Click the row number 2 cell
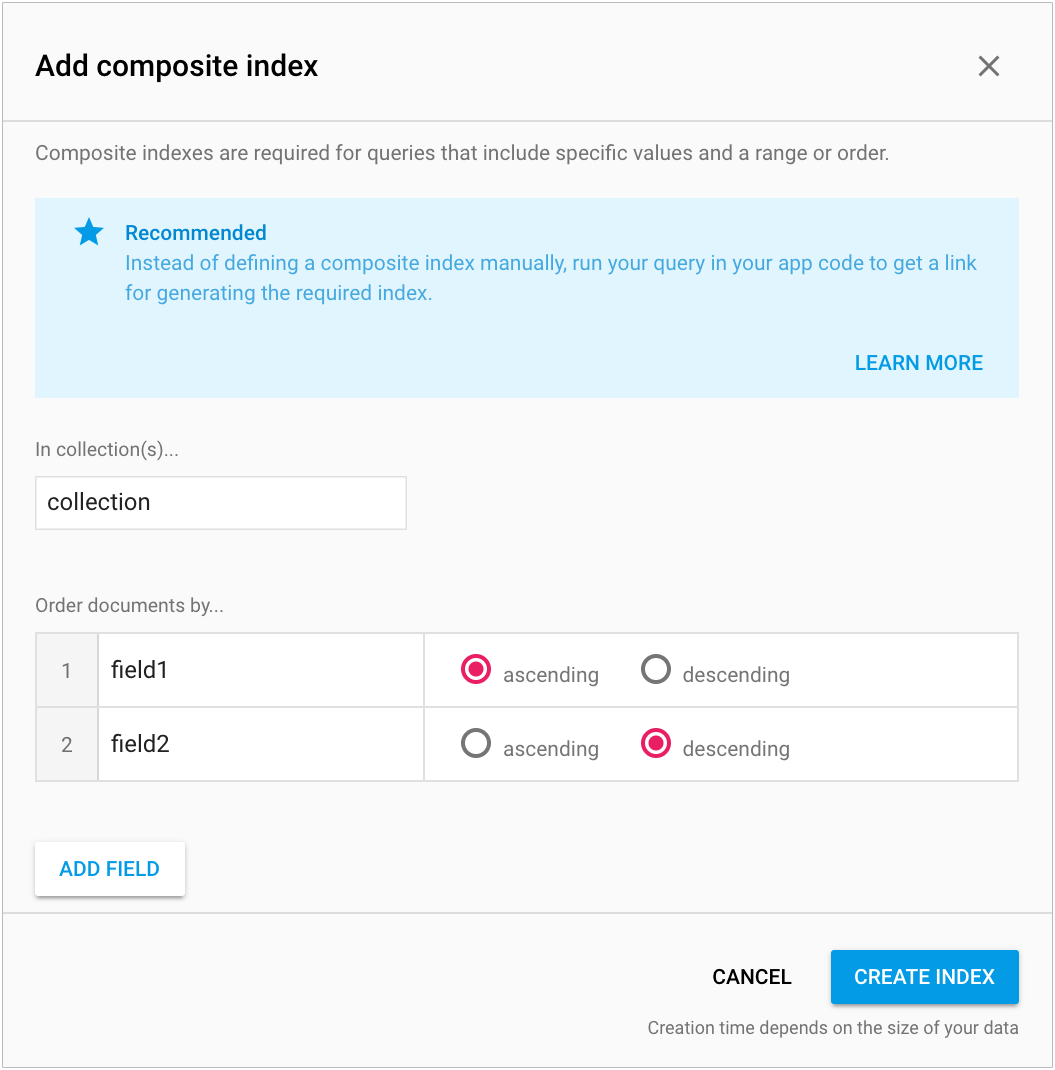1055x1070 pixels. coord(66,743)
